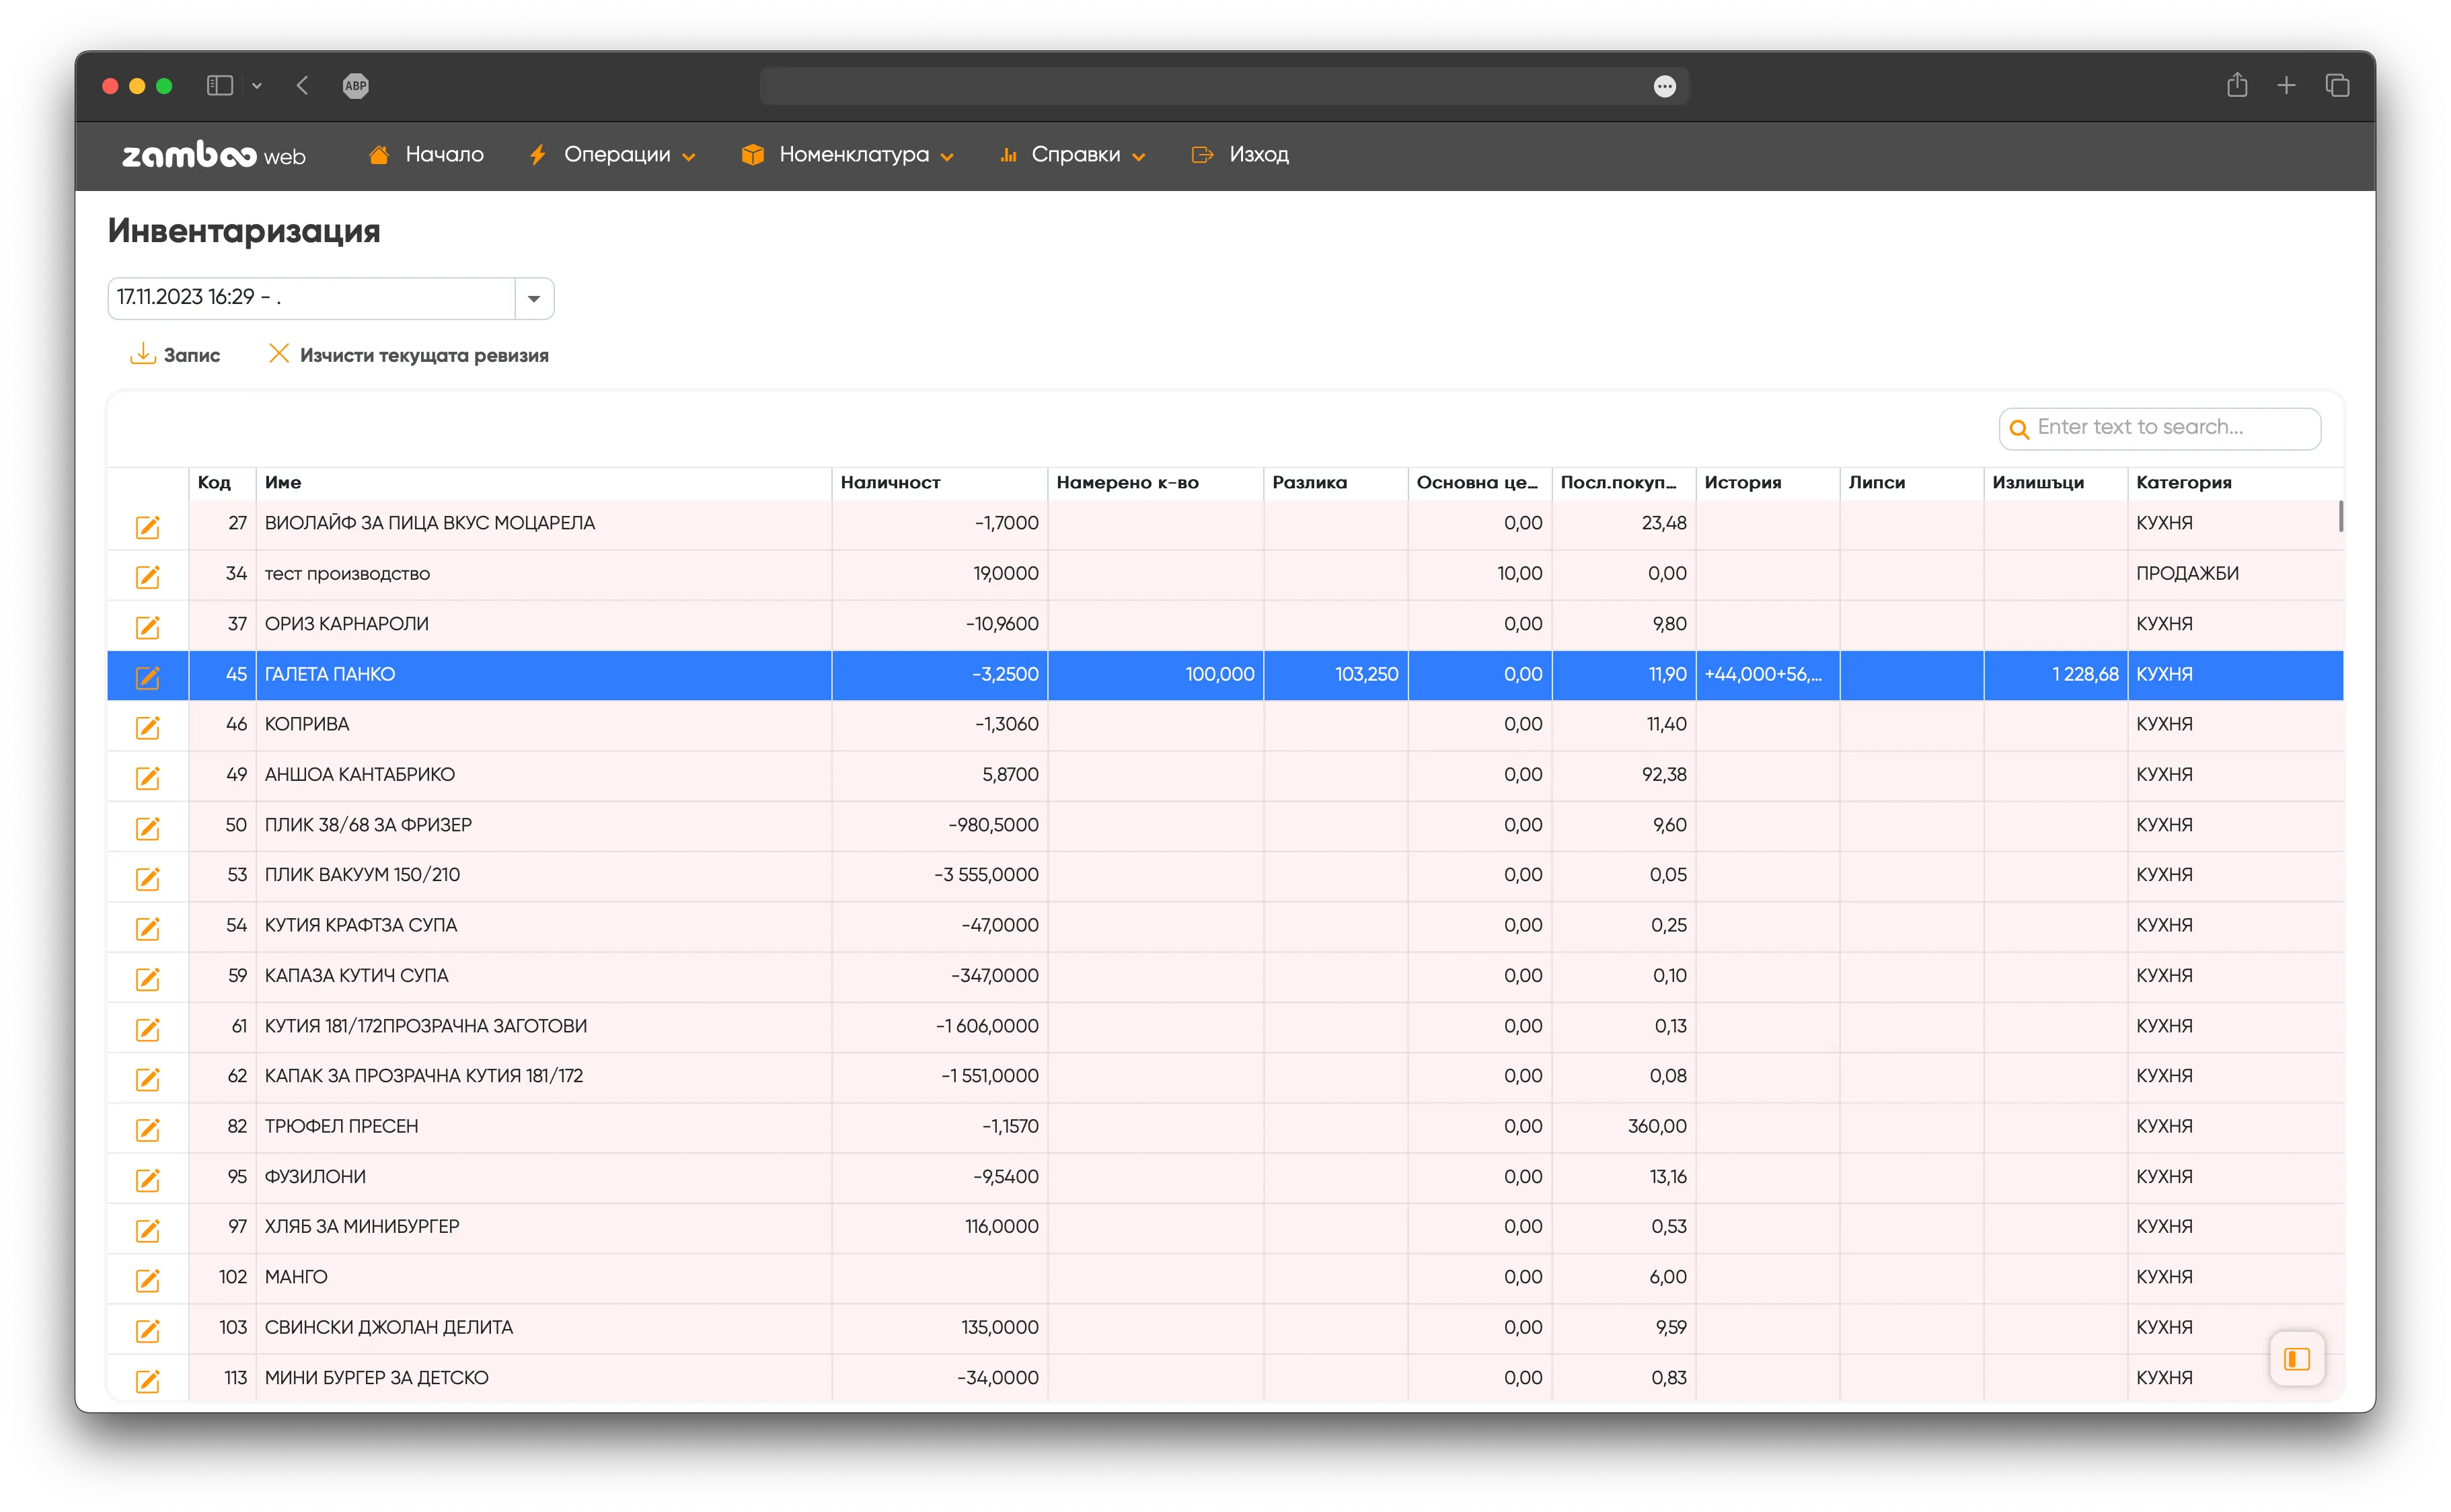2451x1512 pixels.
Task: Click edit icon for ТРЮФЕЛ ПРЕСЕН row
Action: pyautogui.click(x=147, y=1129)
